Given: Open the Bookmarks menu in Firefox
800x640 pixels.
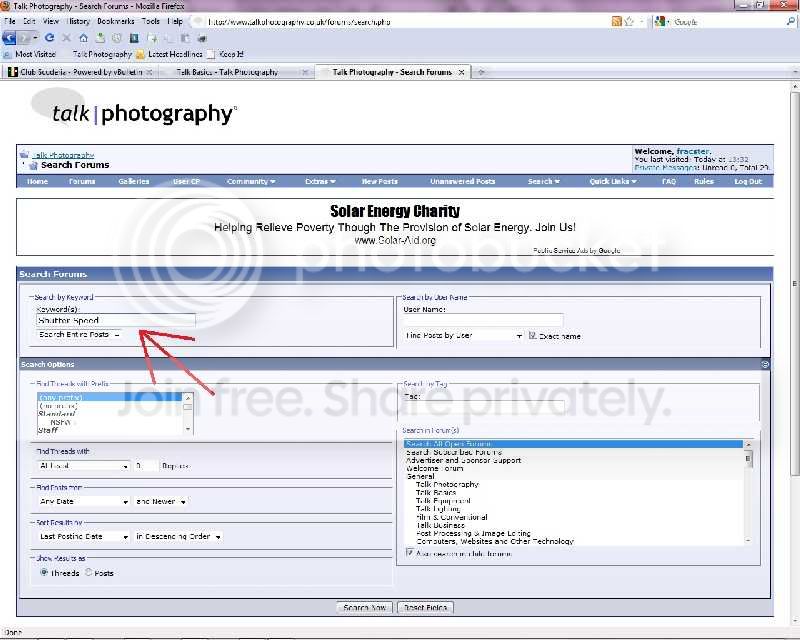Looking at the screenshot, I should click(x=115, y=21).
